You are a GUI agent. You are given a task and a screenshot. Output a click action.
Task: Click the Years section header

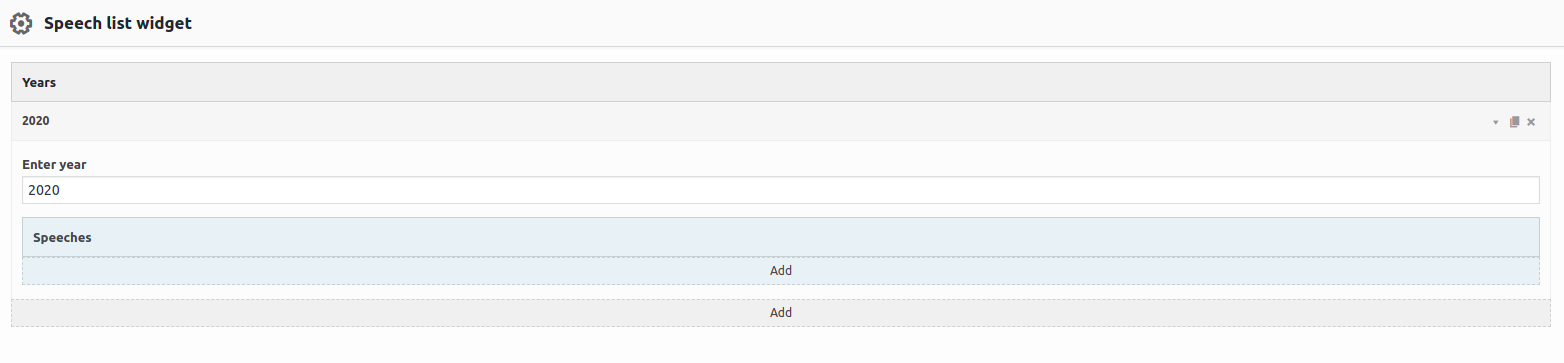pyautogui.click(x=781, y=83)
